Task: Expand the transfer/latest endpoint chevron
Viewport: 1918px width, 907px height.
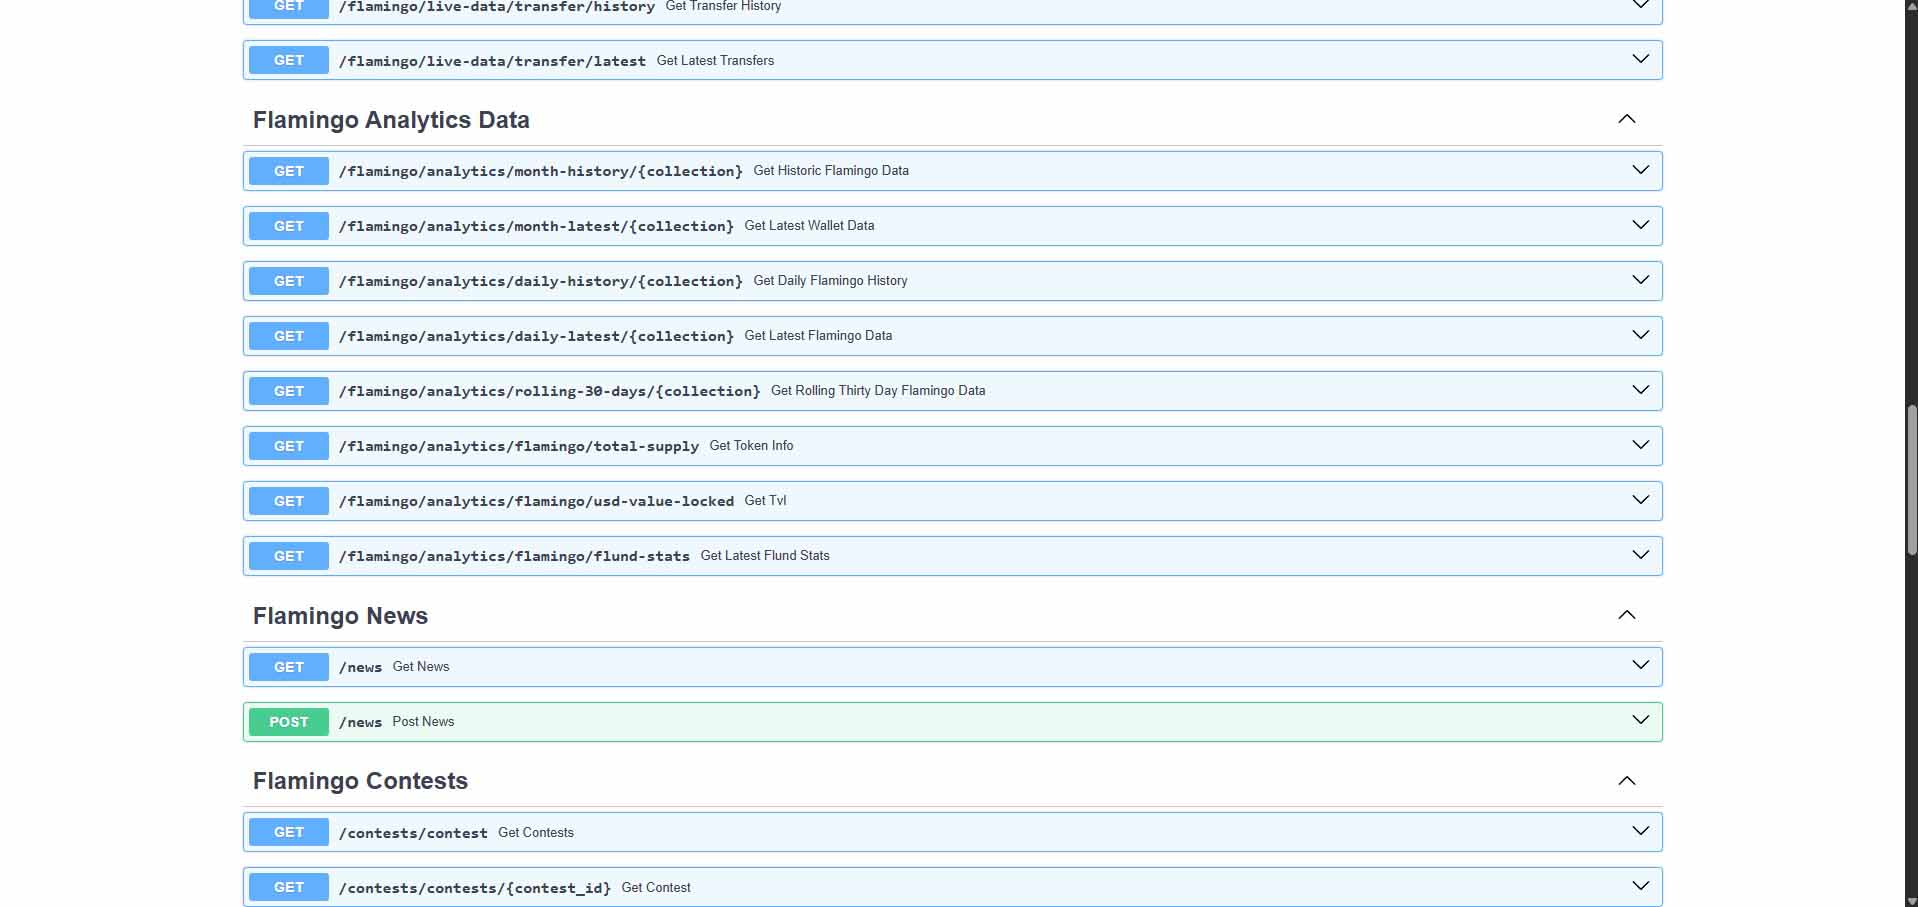Action: (1640, 59)
